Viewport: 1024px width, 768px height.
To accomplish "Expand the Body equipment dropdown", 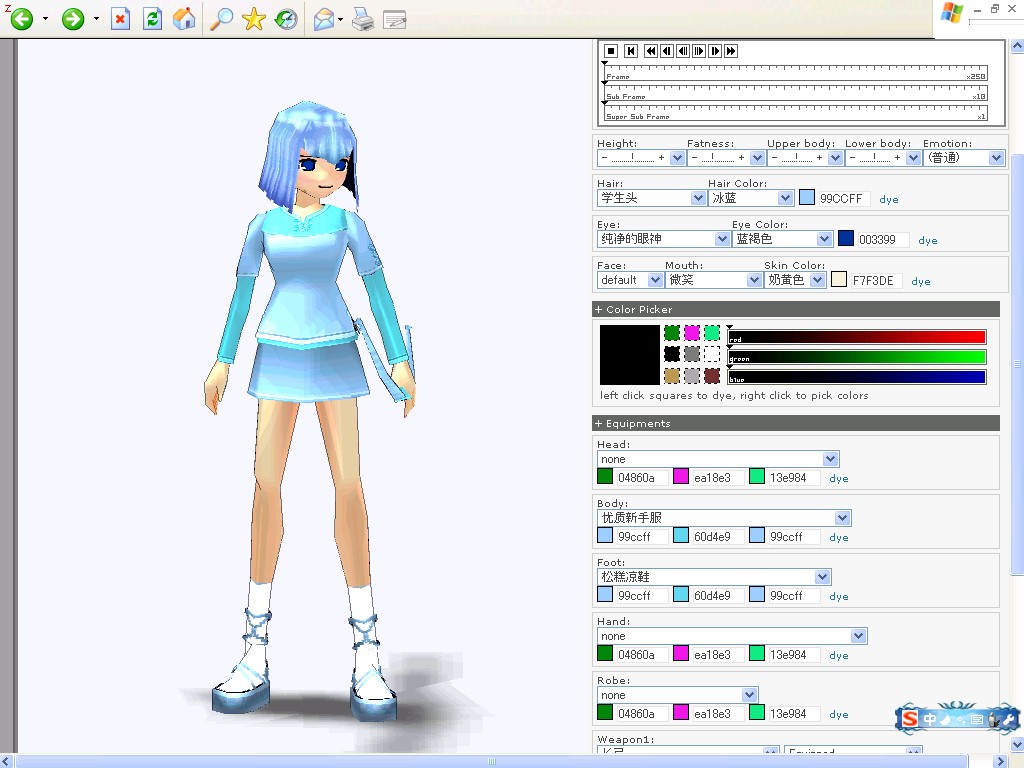I will click(724, 518).
